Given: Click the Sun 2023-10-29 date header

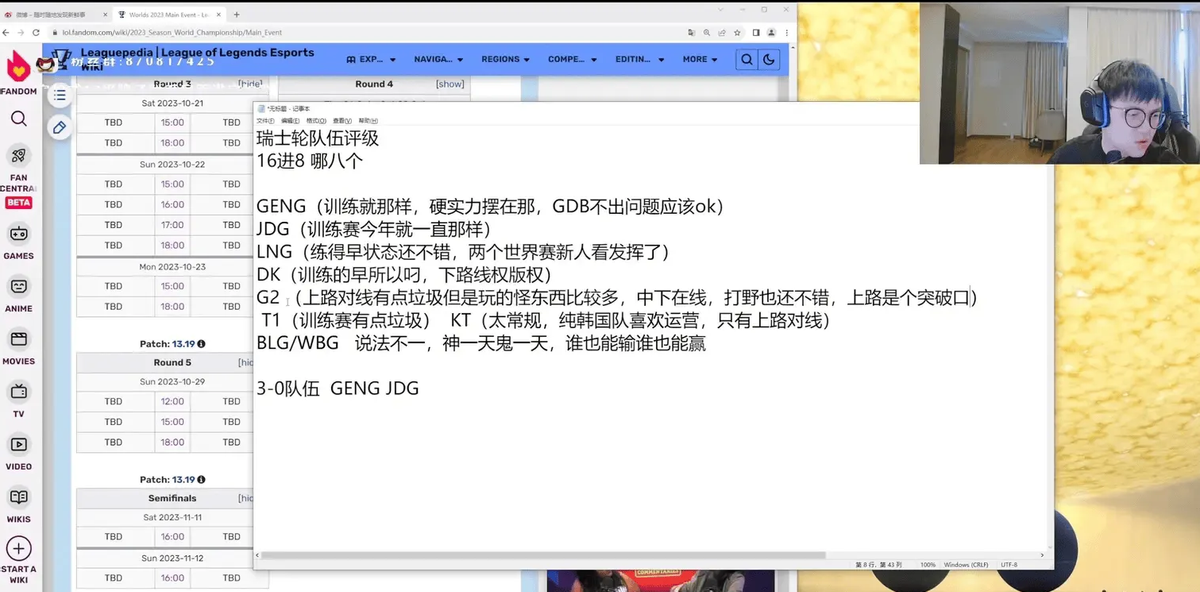Looking at the screenshot, I should click(x=172, y=381).
